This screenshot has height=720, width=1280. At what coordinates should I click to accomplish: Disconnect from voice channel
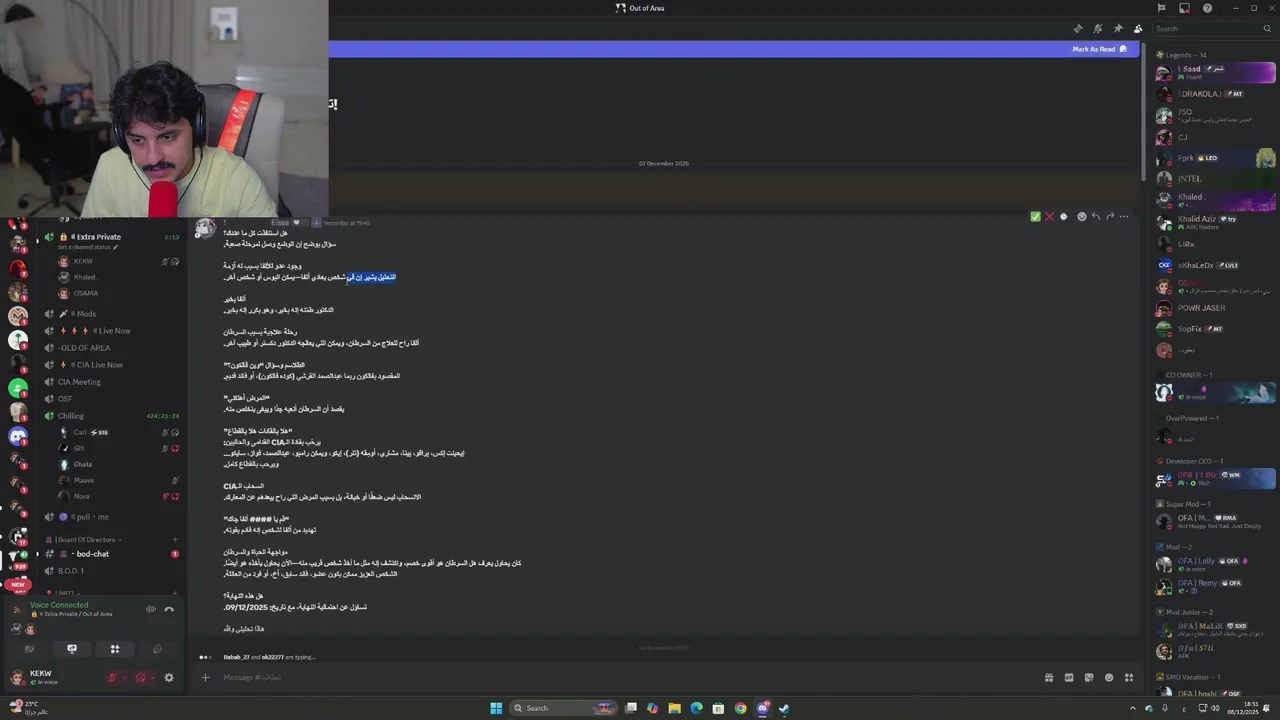(169, 609)
